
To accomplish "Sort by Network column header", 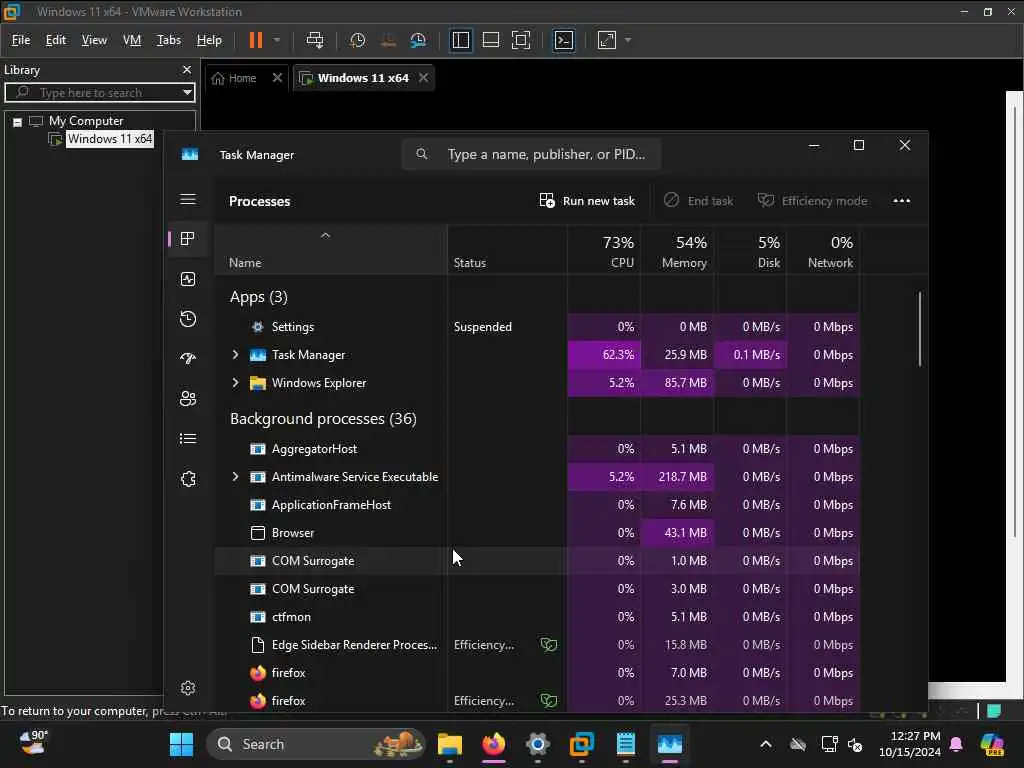I will (824, 251).
